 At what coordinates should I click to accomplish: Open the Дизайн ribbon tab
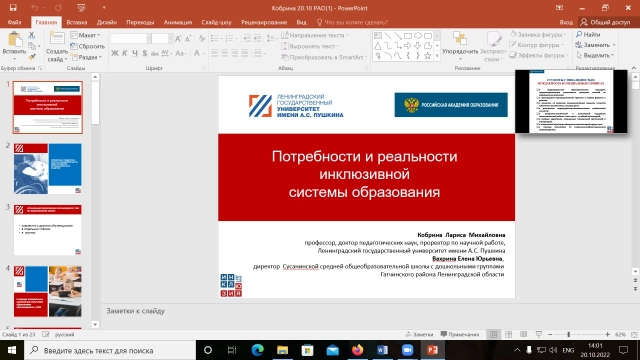tap(107, 22)
